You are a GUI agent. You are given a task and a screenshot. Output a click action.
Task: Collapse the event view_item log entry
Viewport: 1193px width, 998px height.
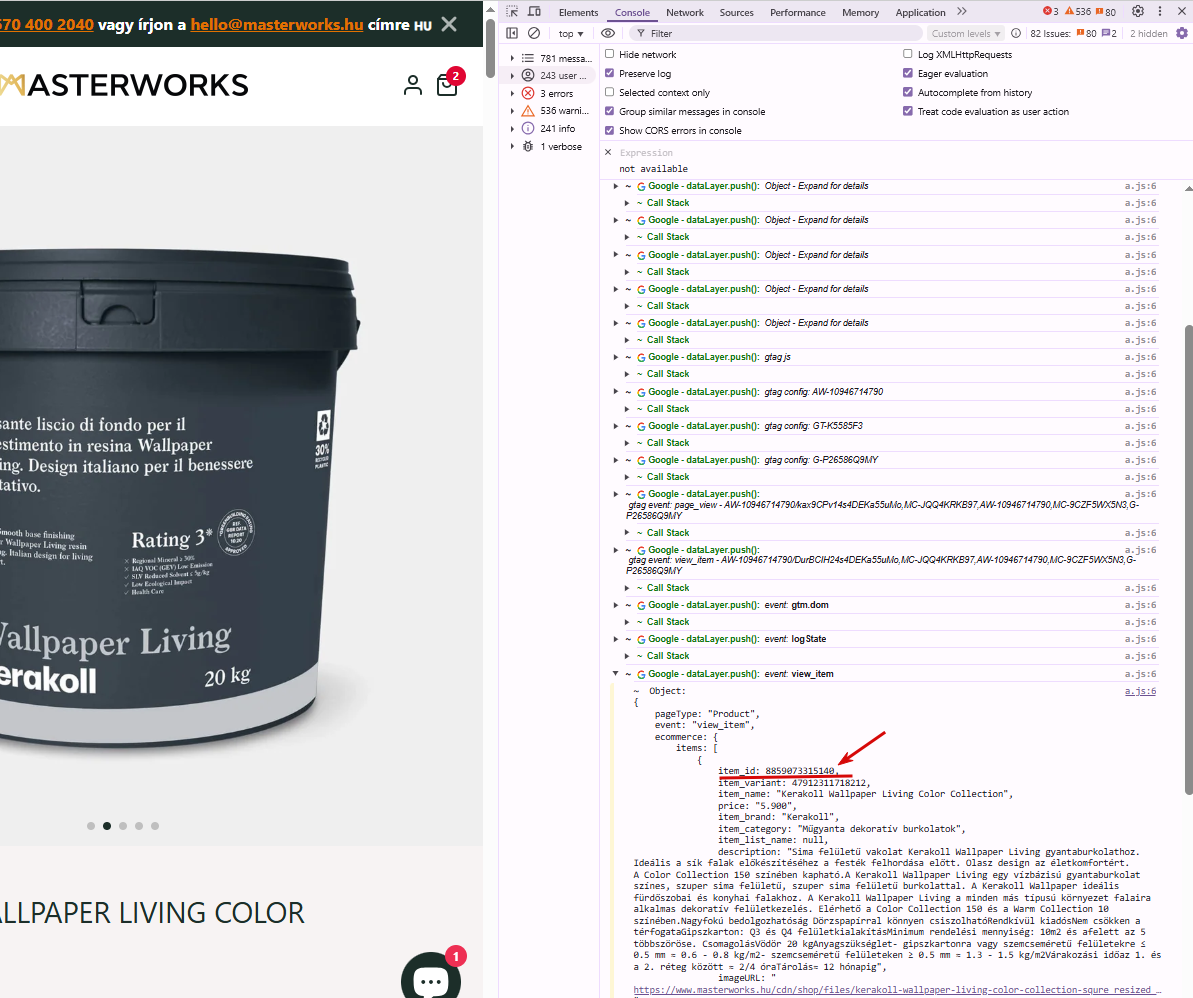[x=616, y=673]
